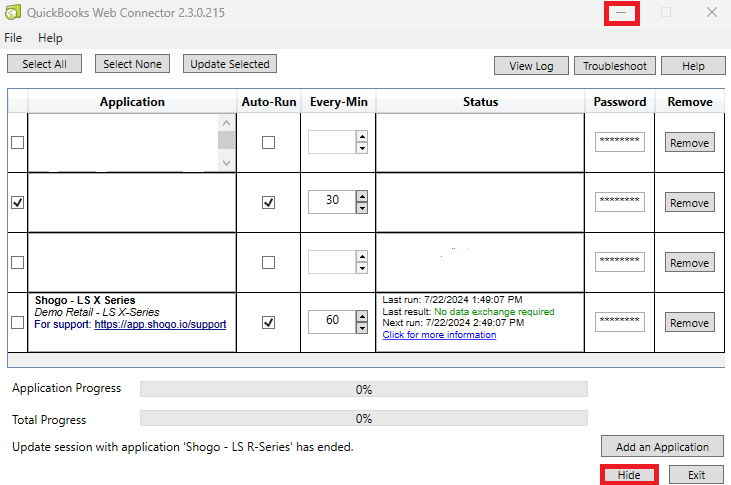Image resolution: width=731 pixels, height=485 pixels.
Task: Remove the first row's application
Action: click(690, 143)
